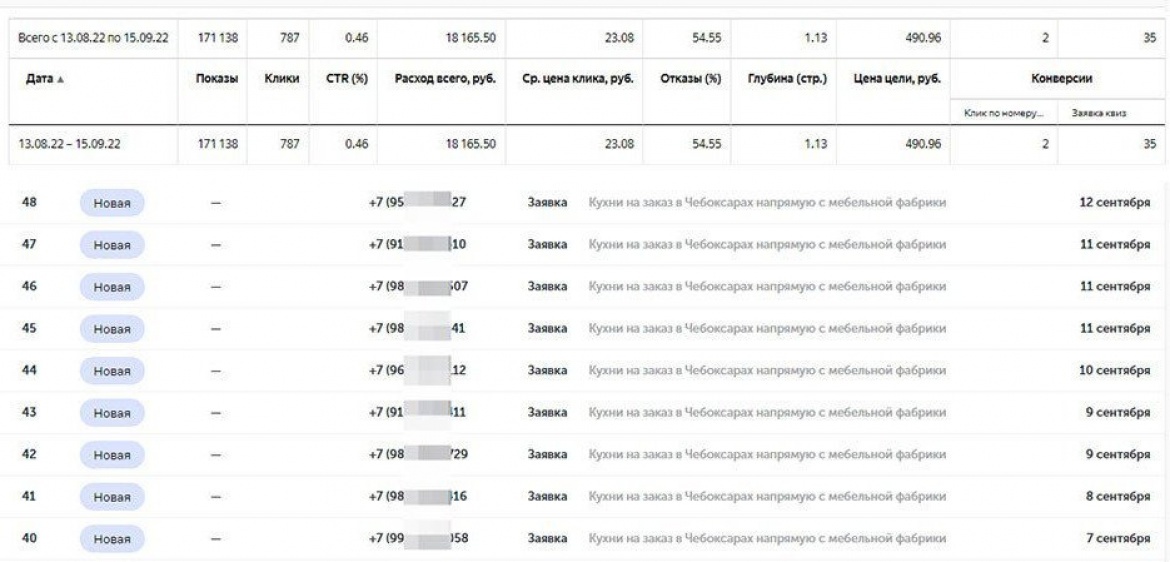This screenshot has height=562, width=1170.
Task: Click the Клики column header
Action: tap(281, 79)
